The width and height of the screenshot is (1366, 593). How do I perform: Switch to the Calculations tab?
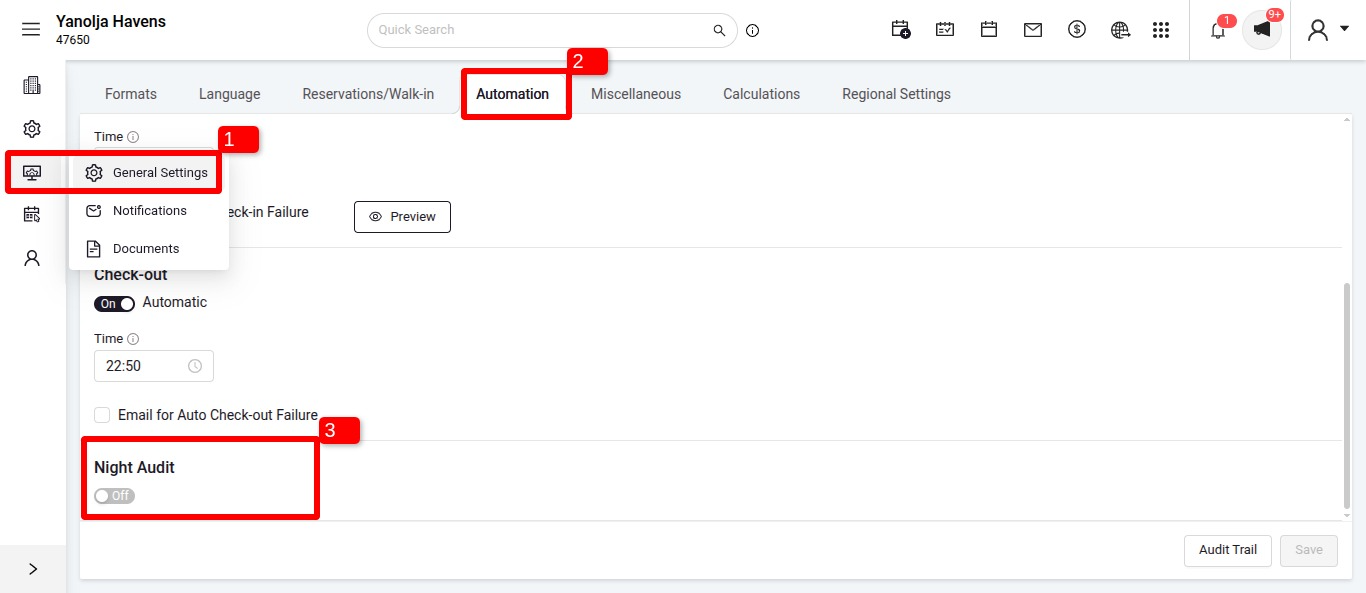[x=762, y=94]
